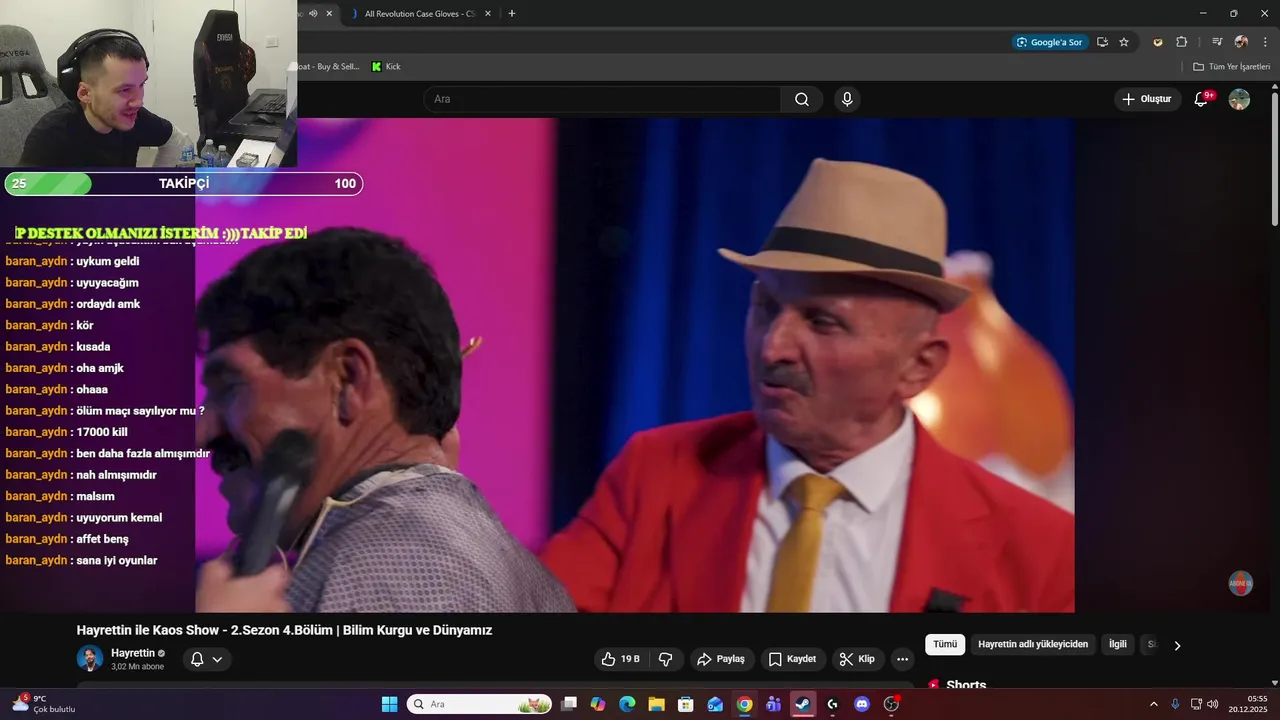The width and height of the screenshot is (1280, 720).
Task: Click the Klip clip button
Action: [857, 659]
